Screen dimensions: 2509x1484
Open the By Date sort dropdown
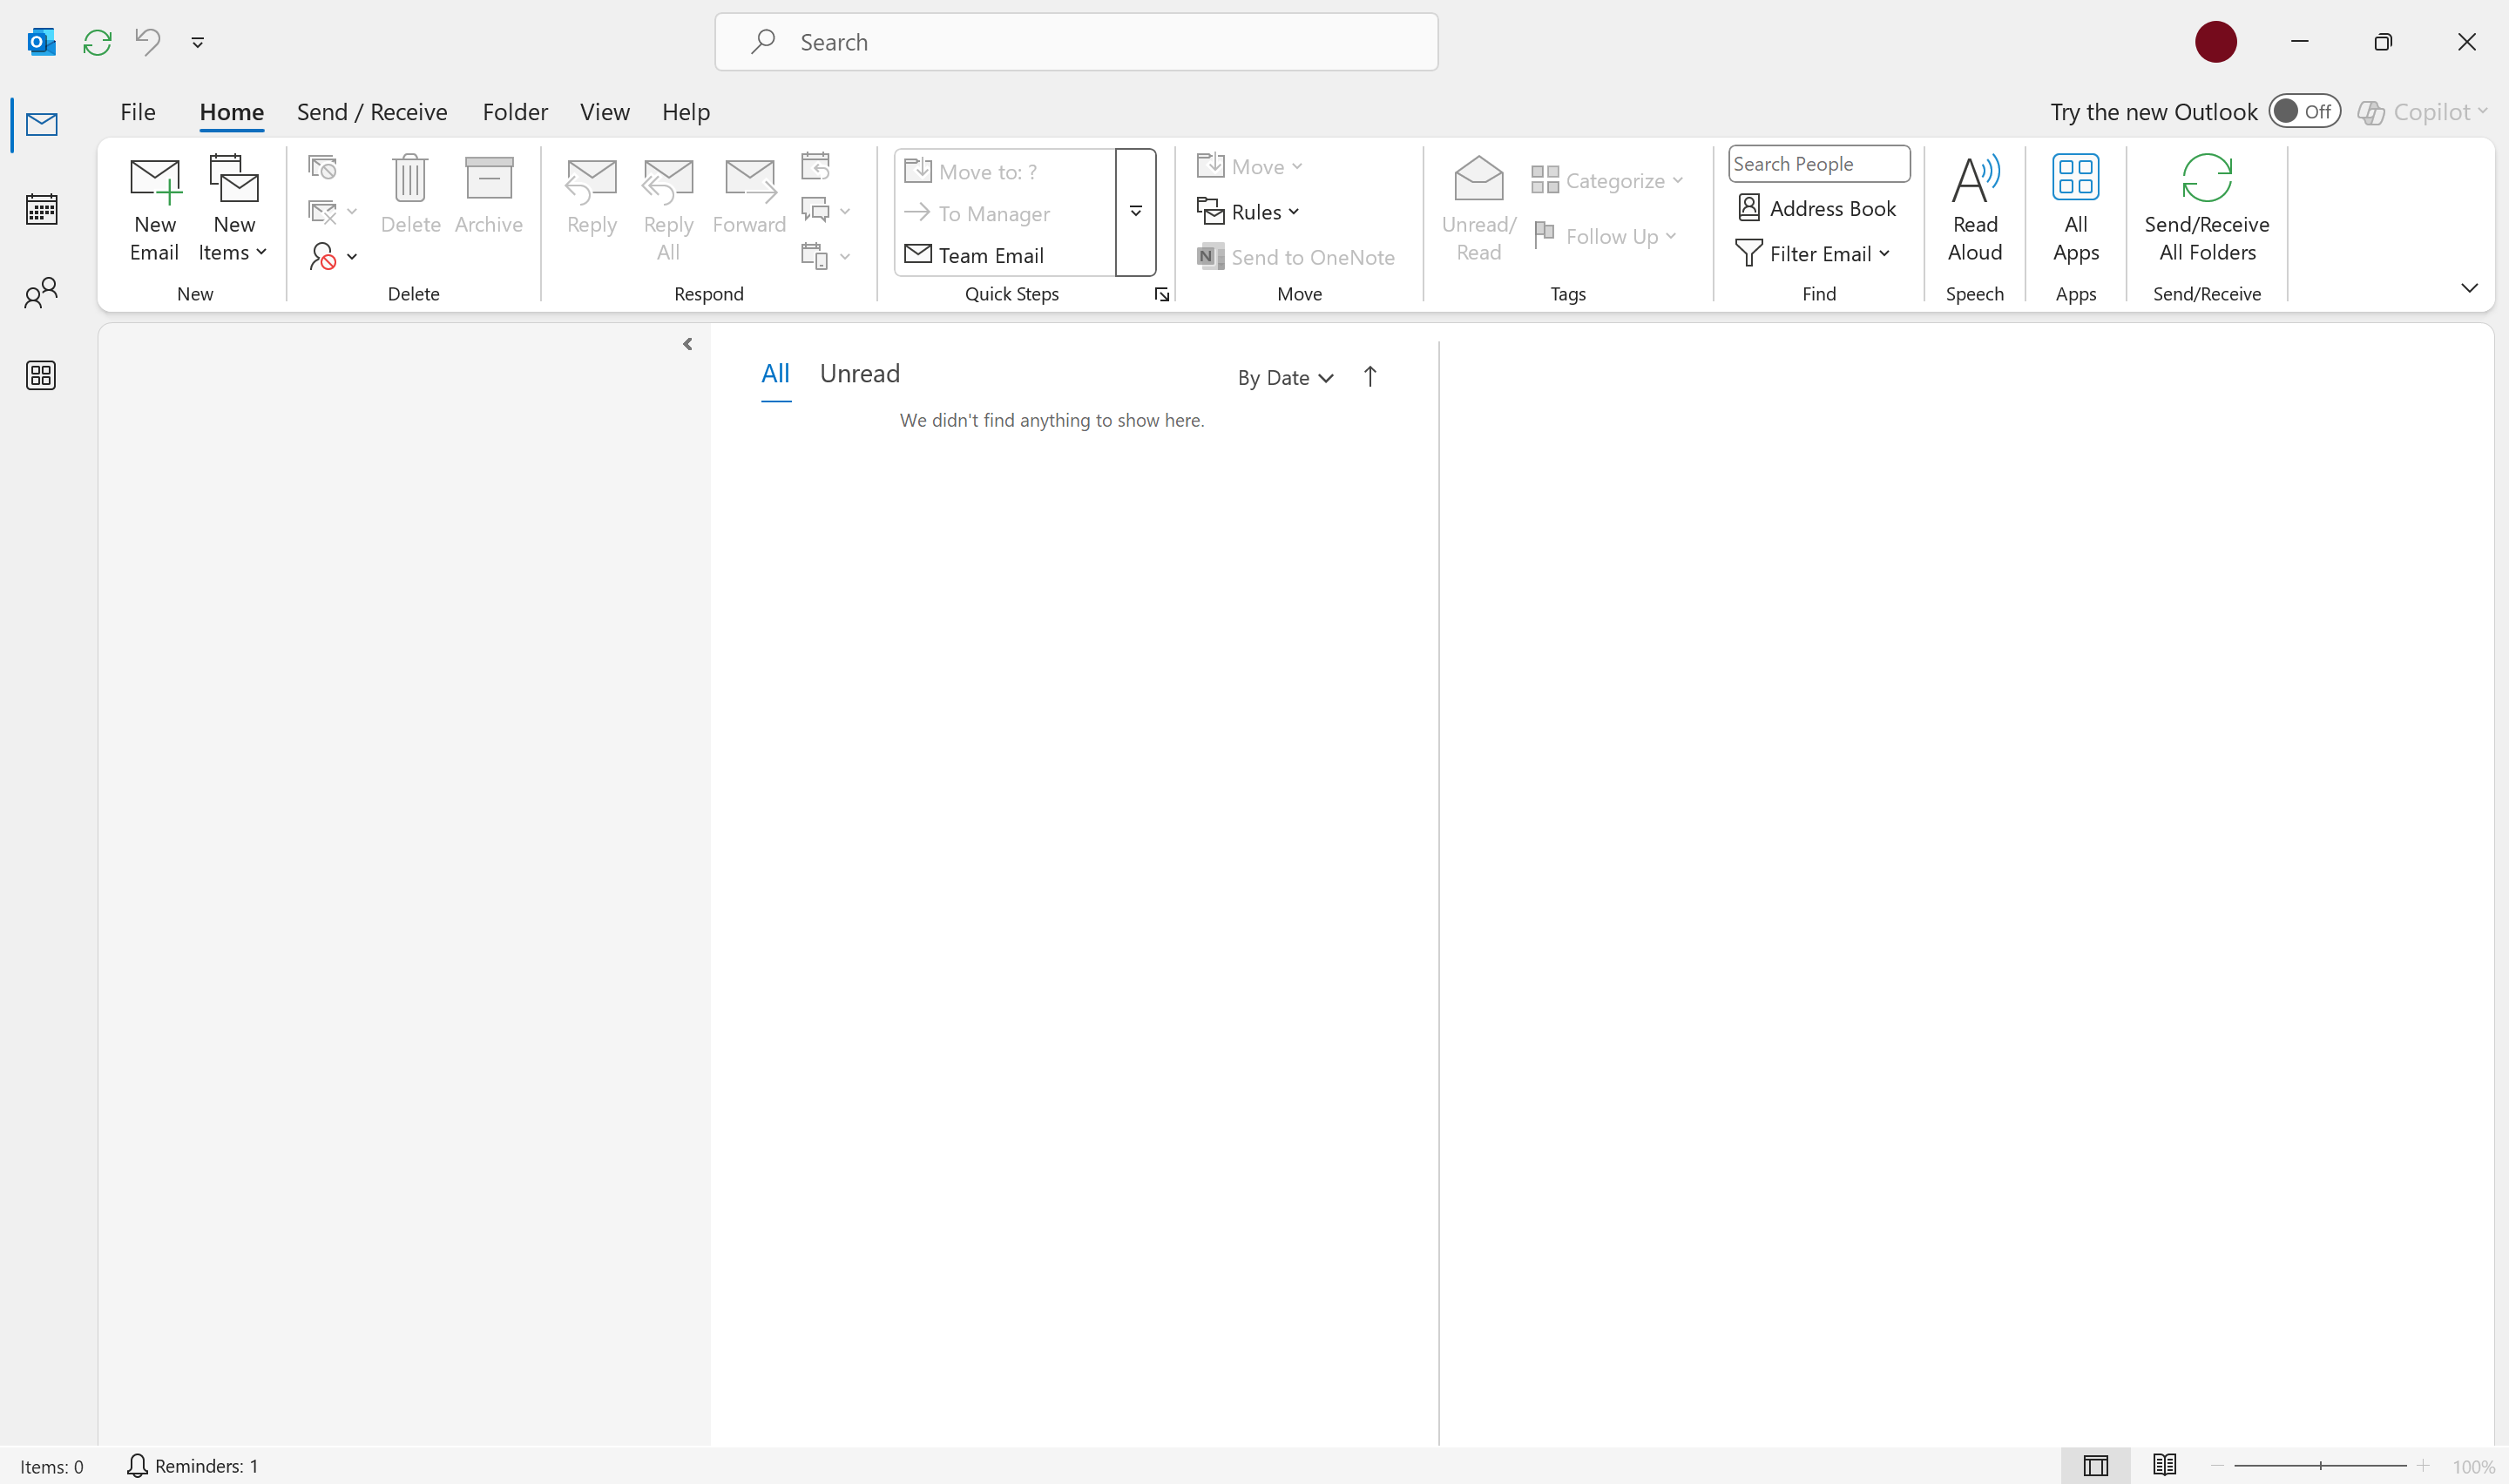(x=1285, y=378)
